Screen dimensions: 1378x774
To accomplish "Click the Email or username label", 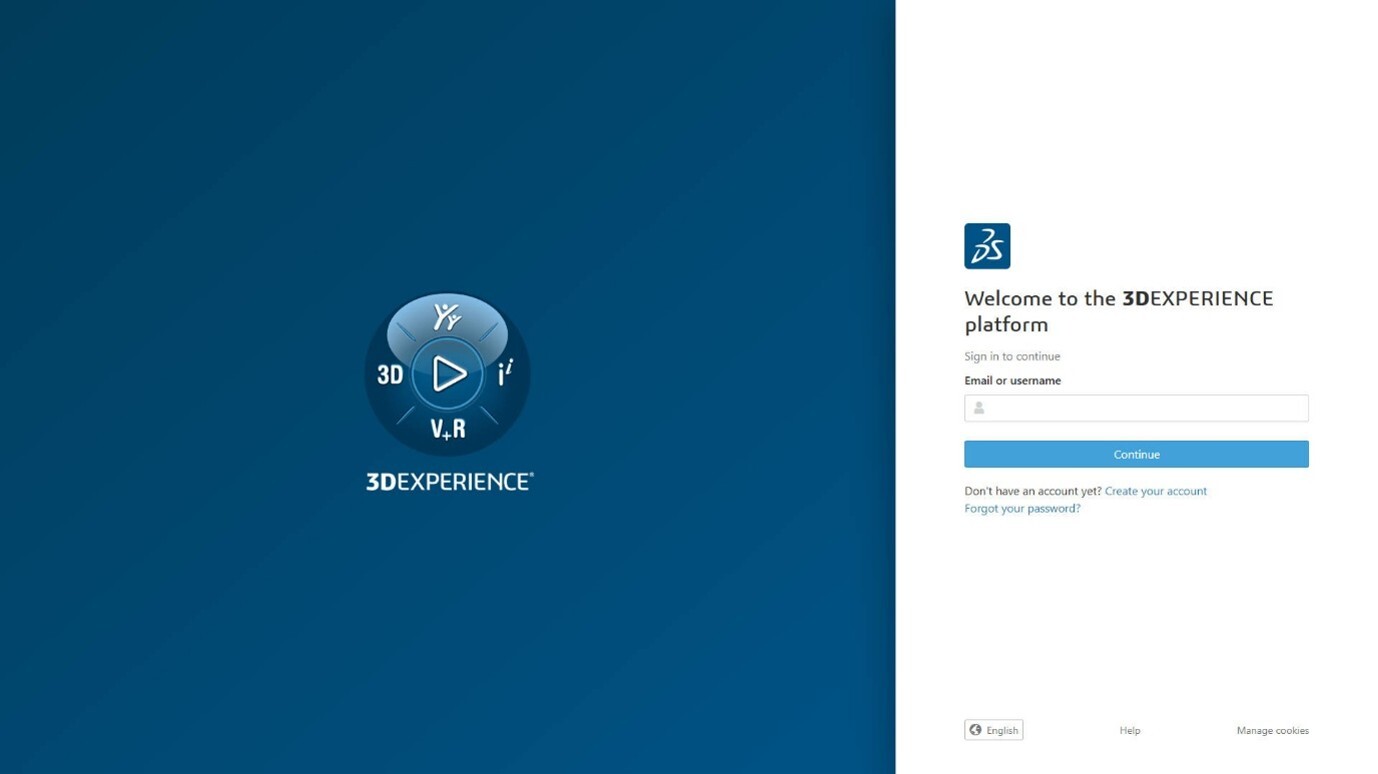I will pyautogui.click(x=1012, y=380).
